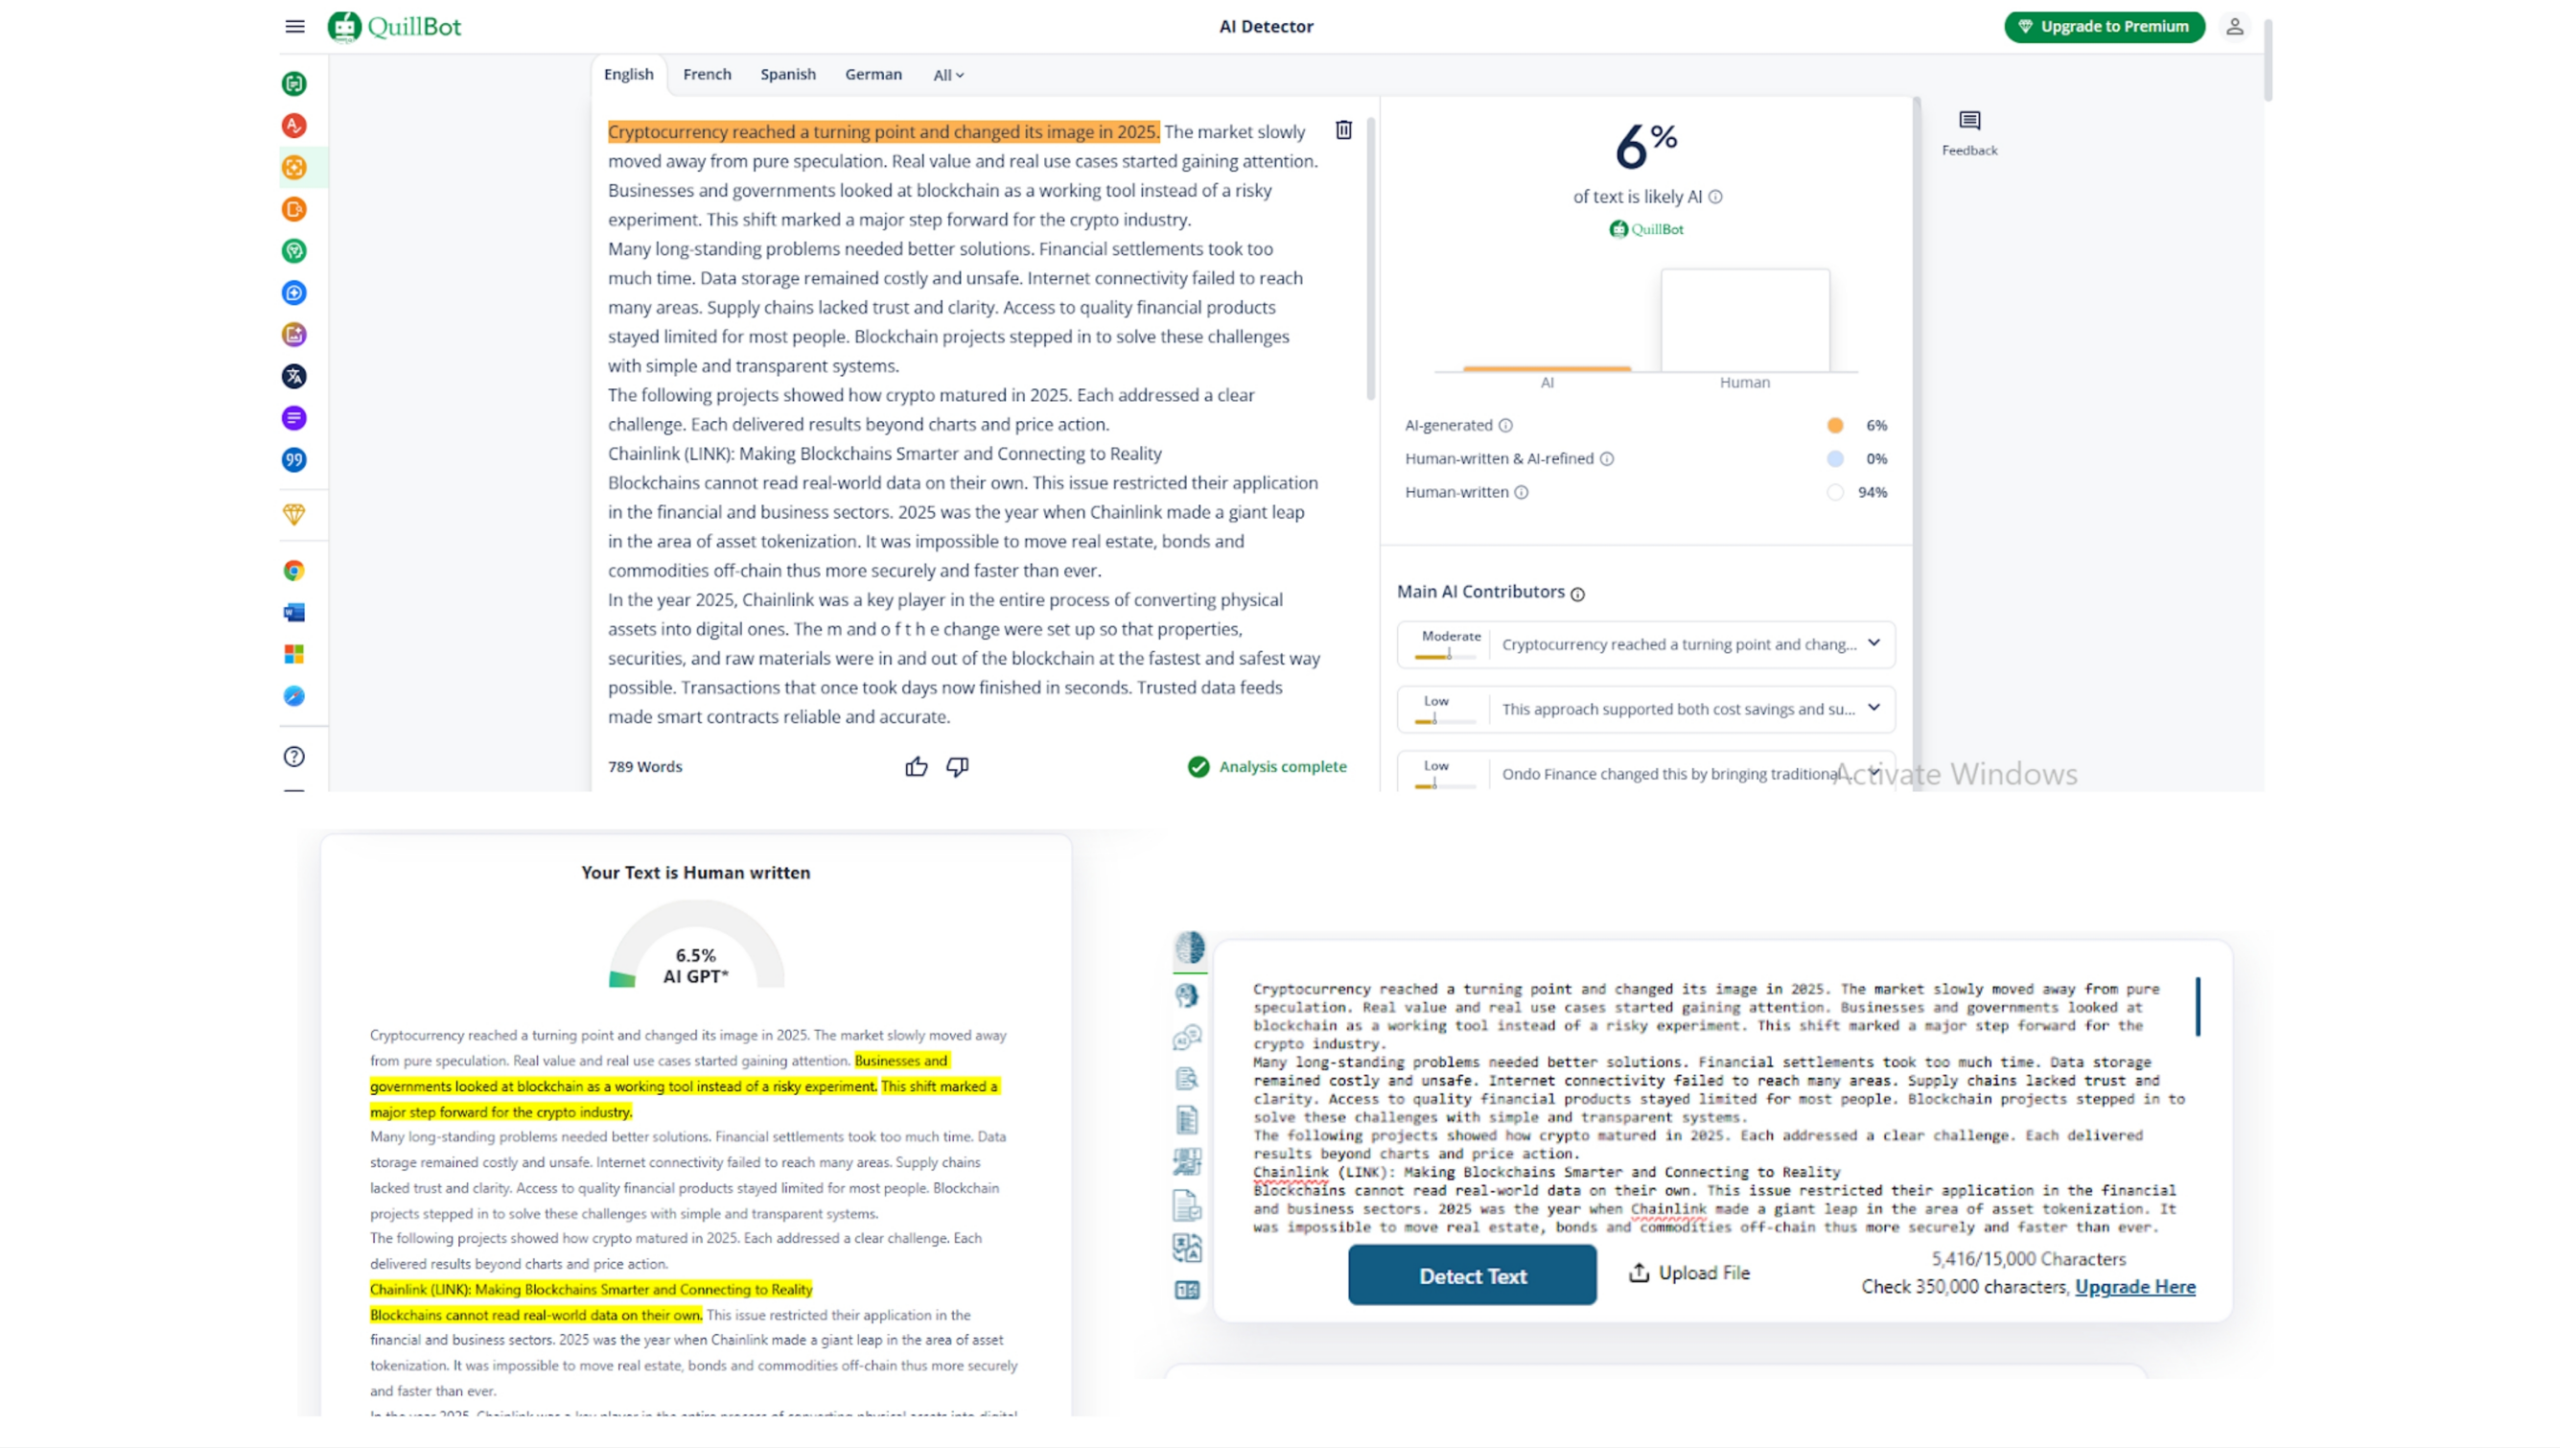Viewport: 2560px width, 1448px height.
Task: Click the trash icon to delete text
Action: (x=1343, y=130)
